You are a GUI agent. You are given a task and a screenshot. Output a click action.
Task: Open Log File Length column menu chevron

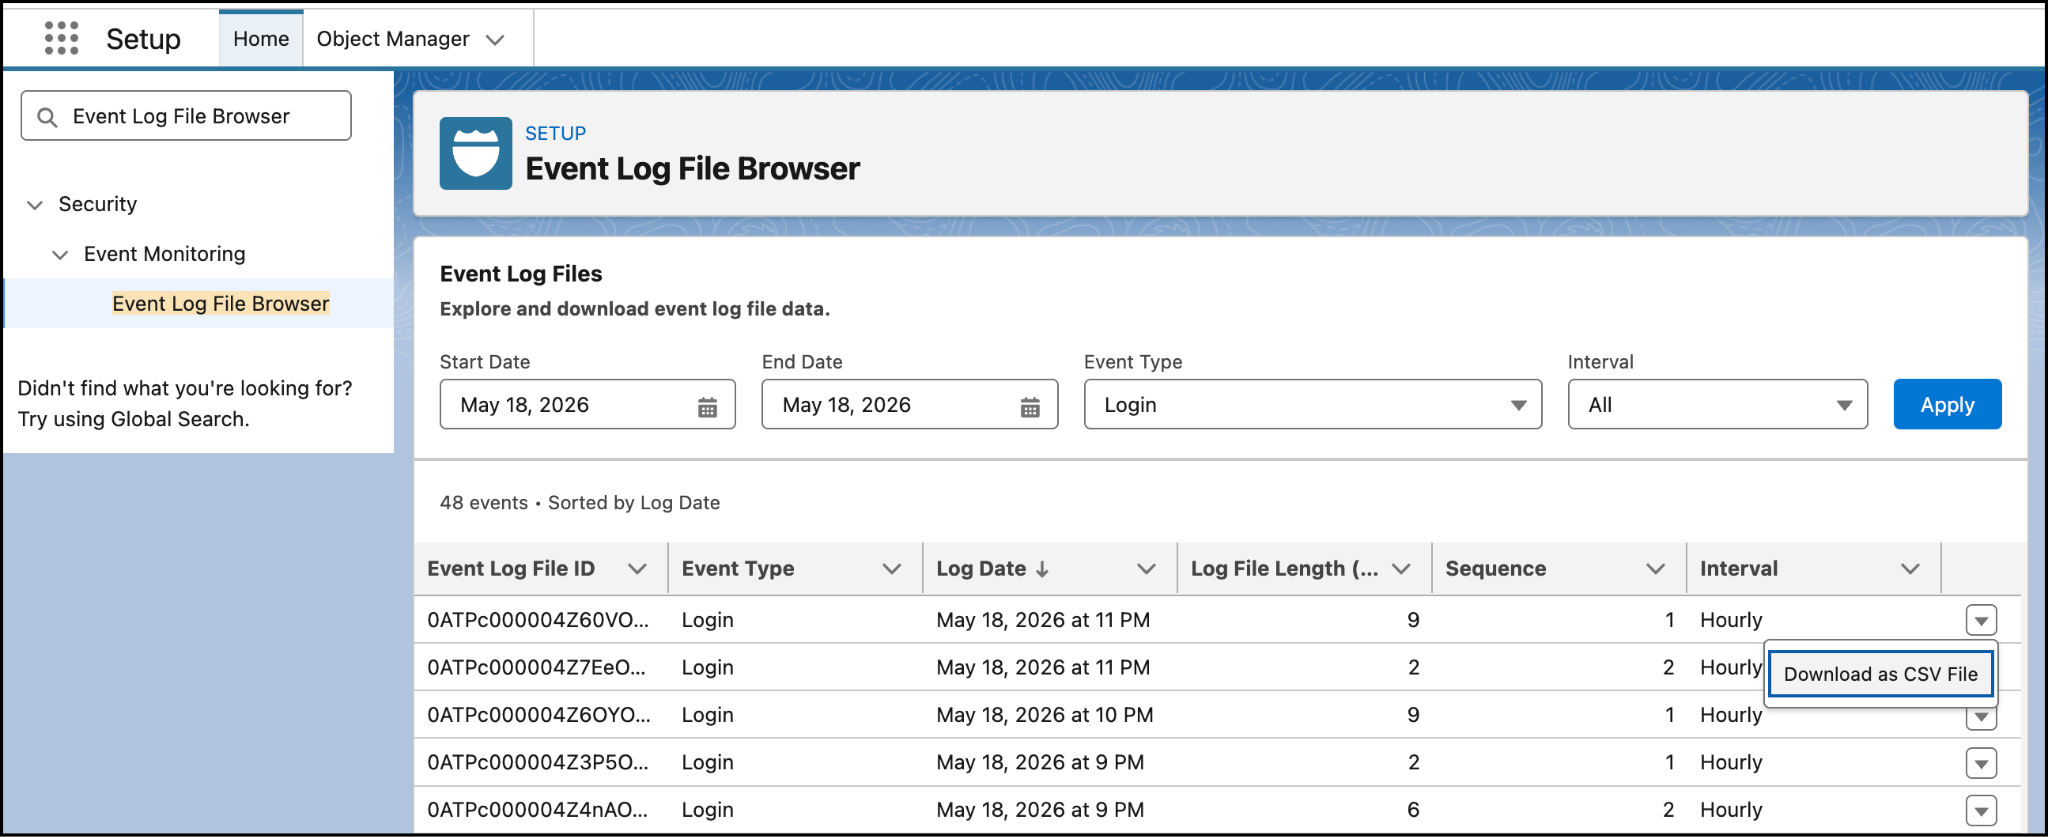pyautogui.click(x=1401, y=569)
